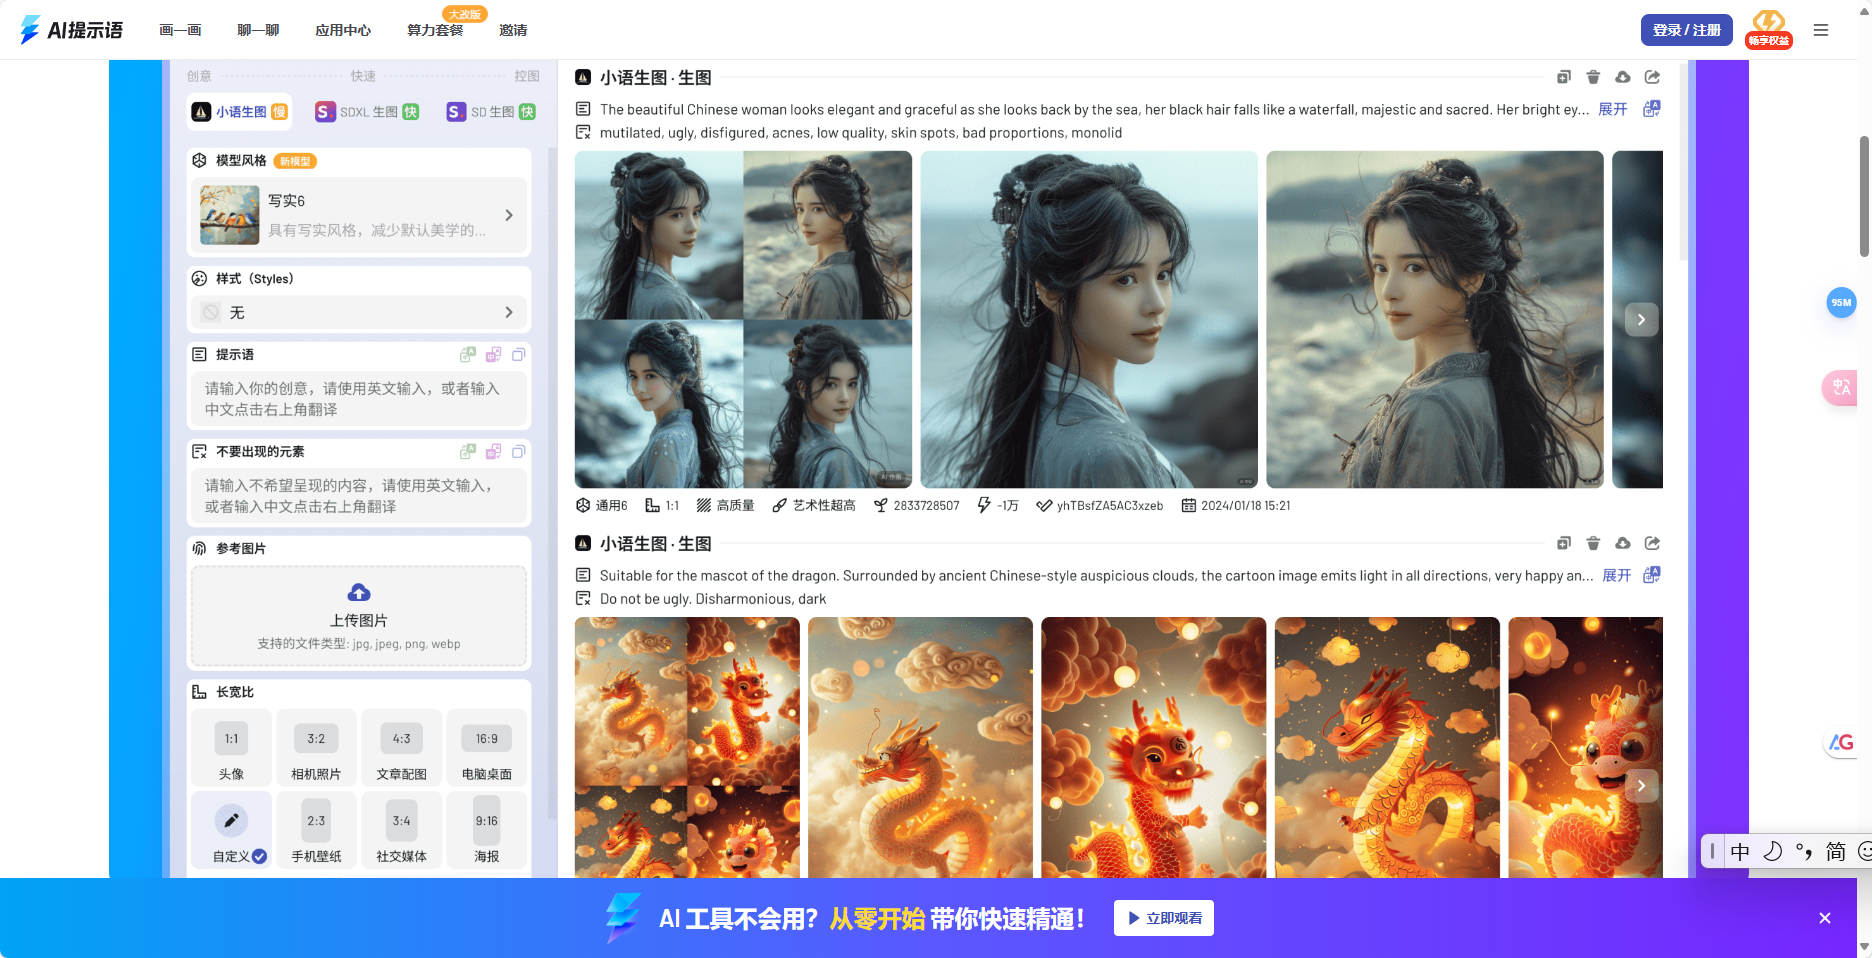Select the 1:1 头像 aspect ratio

(230, 748)
